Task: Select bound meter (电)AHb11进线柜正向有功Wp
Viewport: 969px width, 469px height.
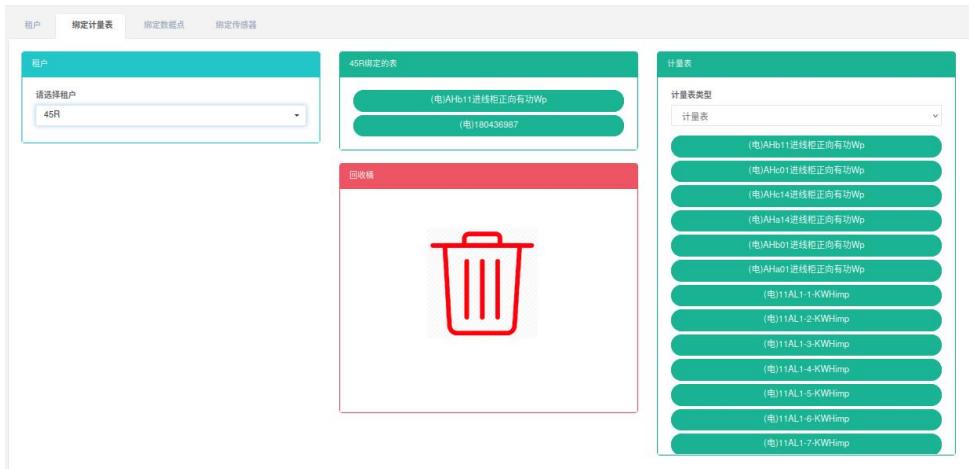Action: pyautogui.click(x=488, y=100)
